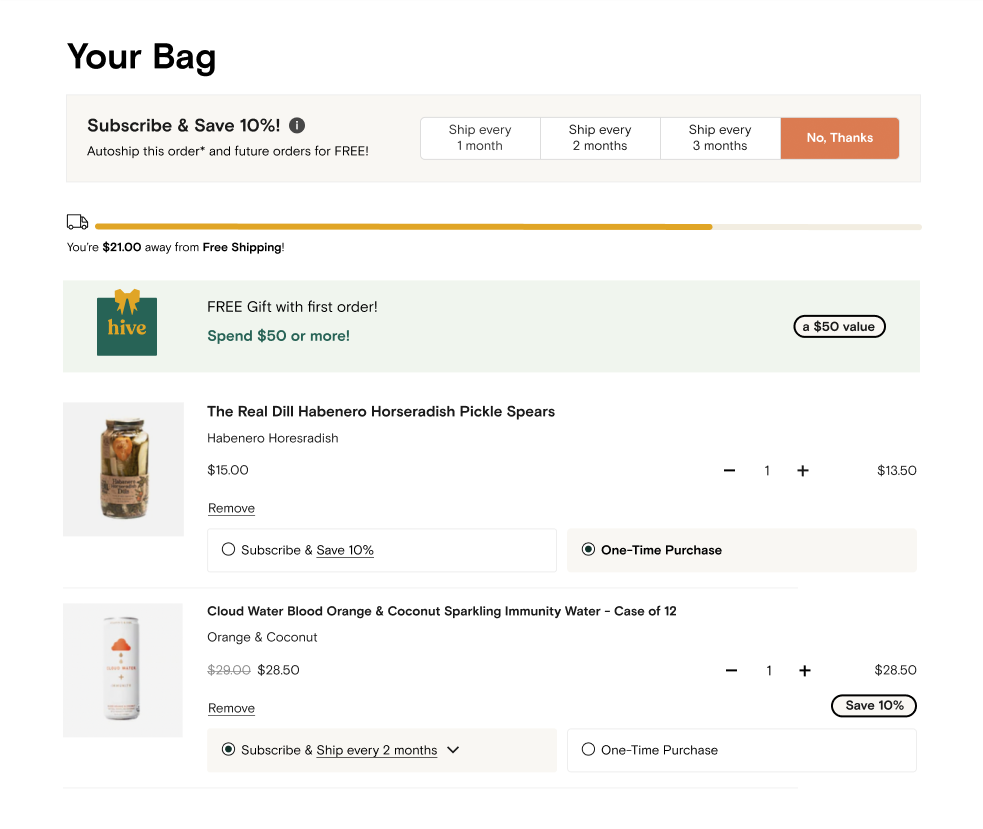Click the Hive gift box icon
This screenshot has height=829, width=983.
click(127, 324)
